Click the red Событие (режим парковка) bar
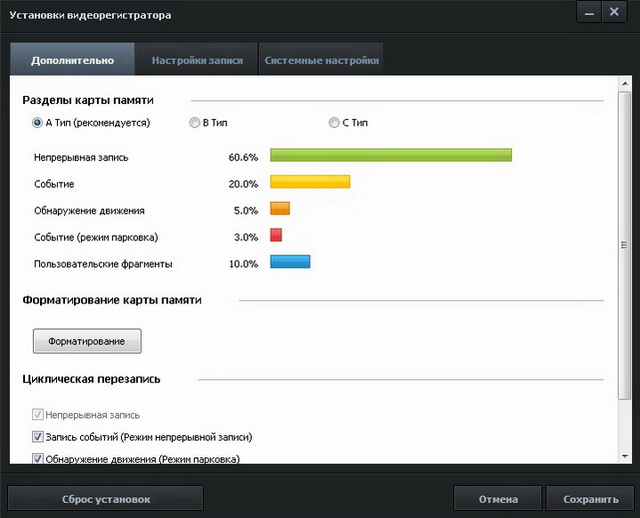Image resolution: width=640 pixels, height=518 pixels. point(276,235)
